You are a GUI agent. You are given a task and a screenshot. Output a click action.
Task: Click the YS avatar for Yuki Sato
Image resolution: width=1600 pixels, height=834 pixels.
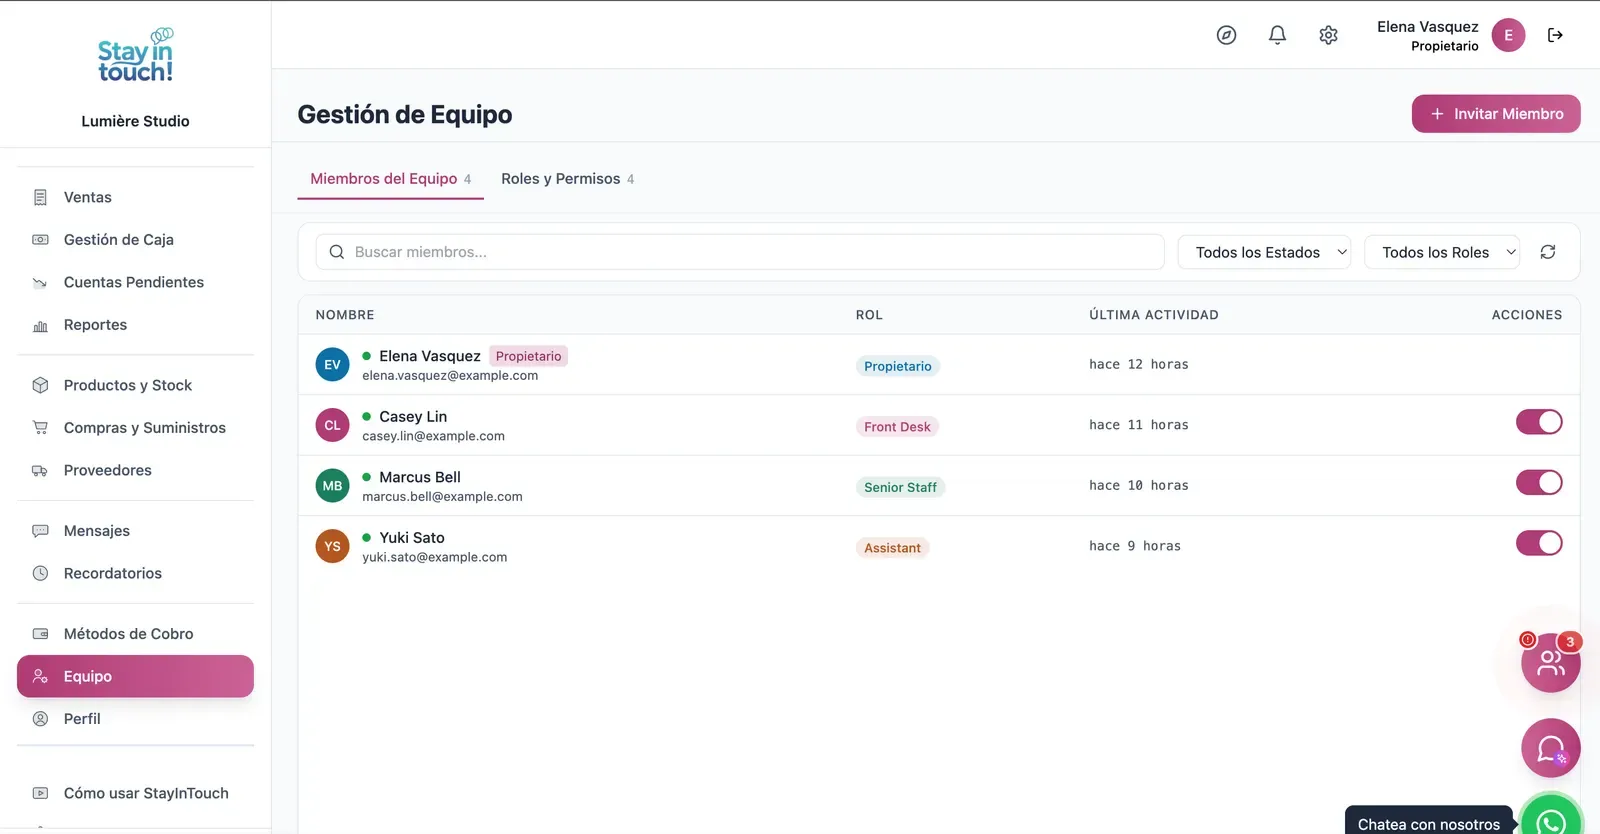tap(332, 546)
